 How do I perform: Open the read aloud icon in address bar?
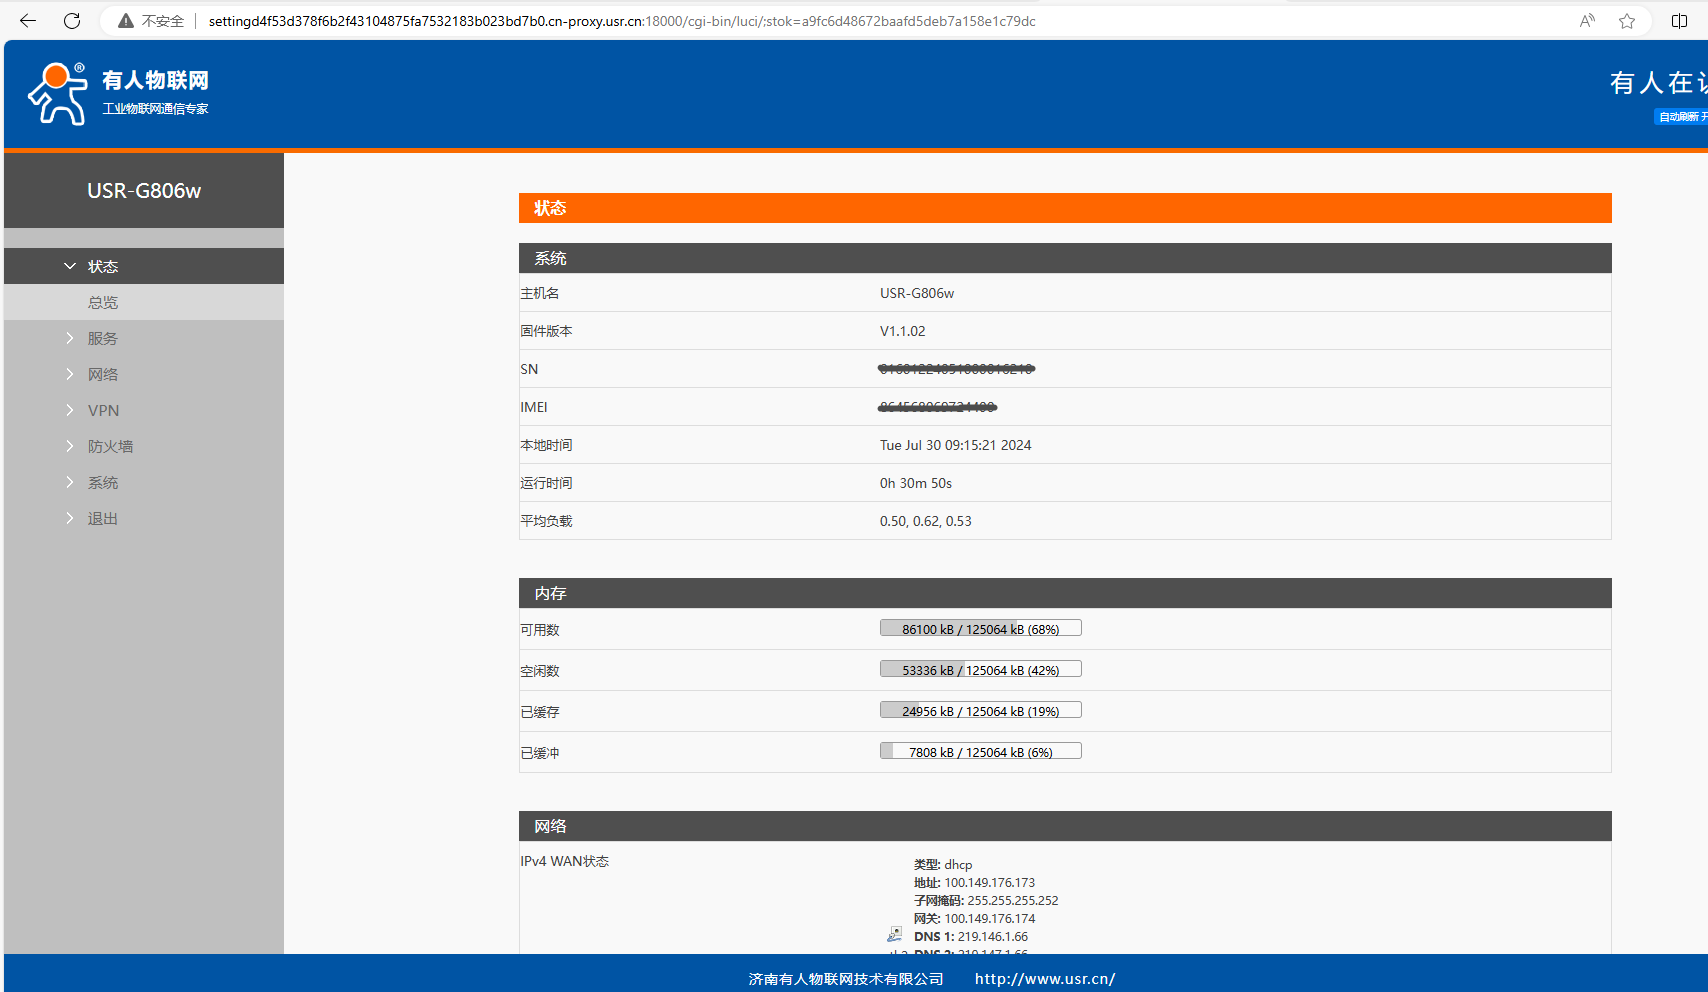(x=1587, y=21)
